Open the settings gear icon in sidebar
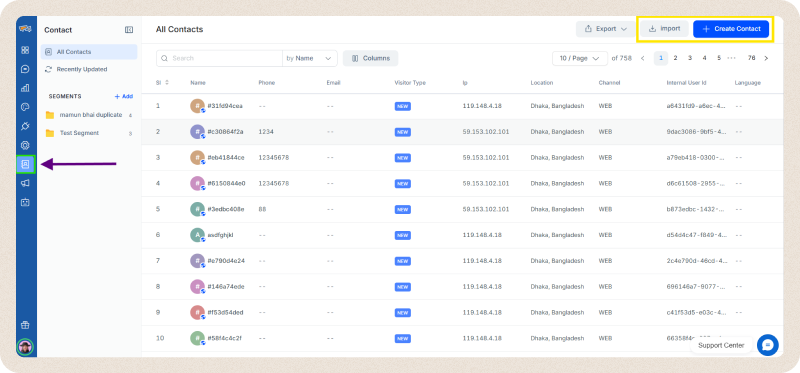 (24, 145)
